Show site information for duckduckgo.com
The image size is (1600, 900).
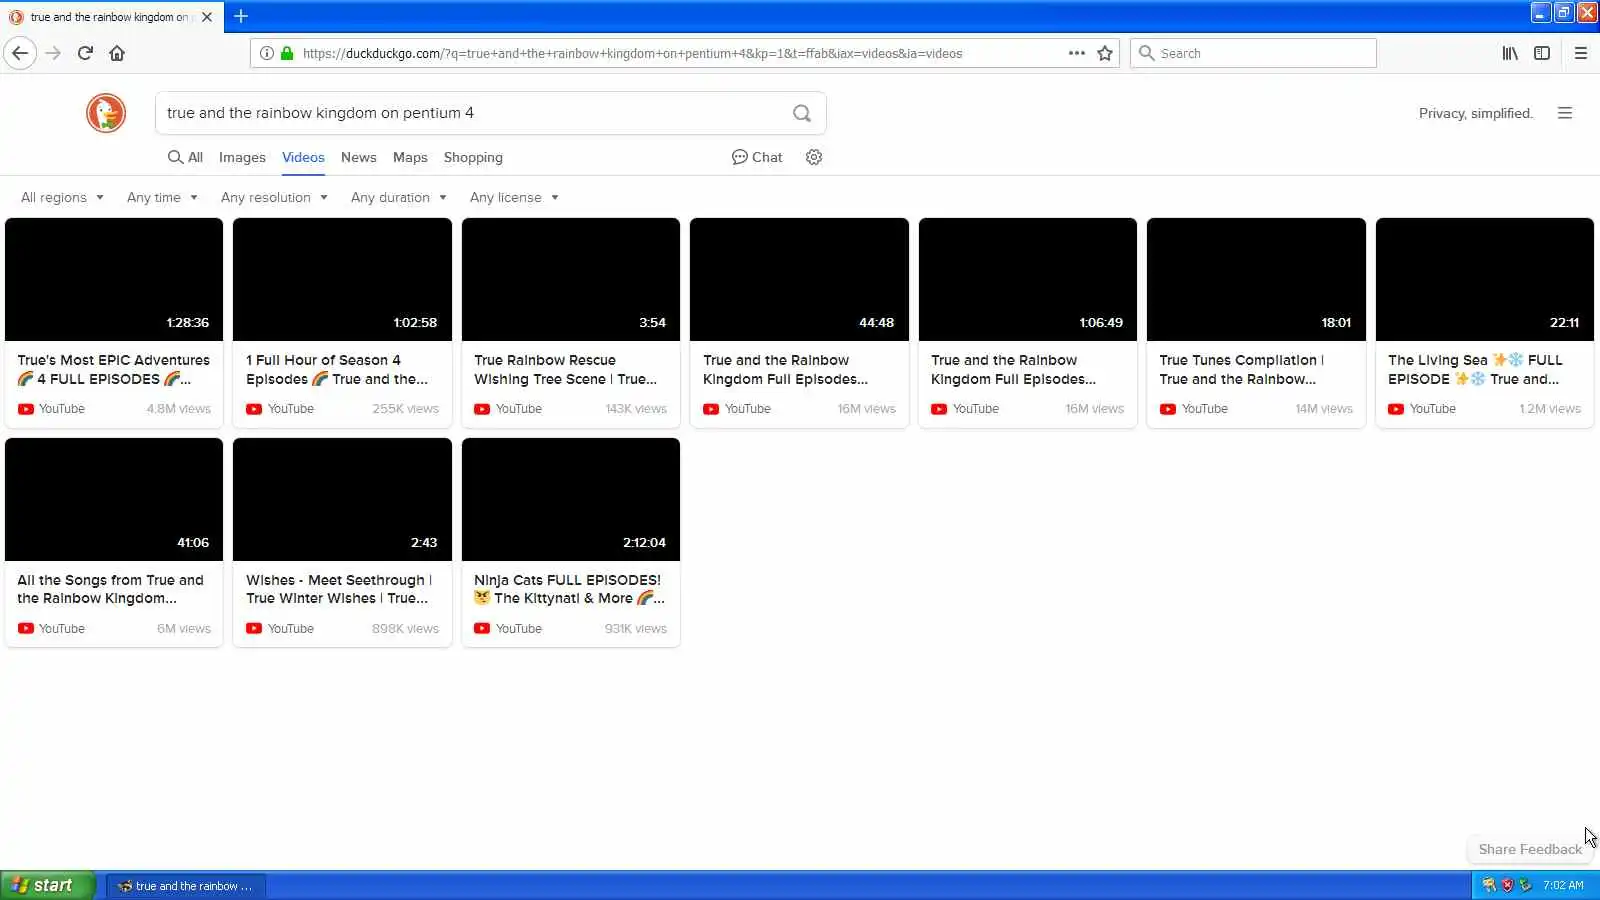pyautogui.click(x=266, y=53)
